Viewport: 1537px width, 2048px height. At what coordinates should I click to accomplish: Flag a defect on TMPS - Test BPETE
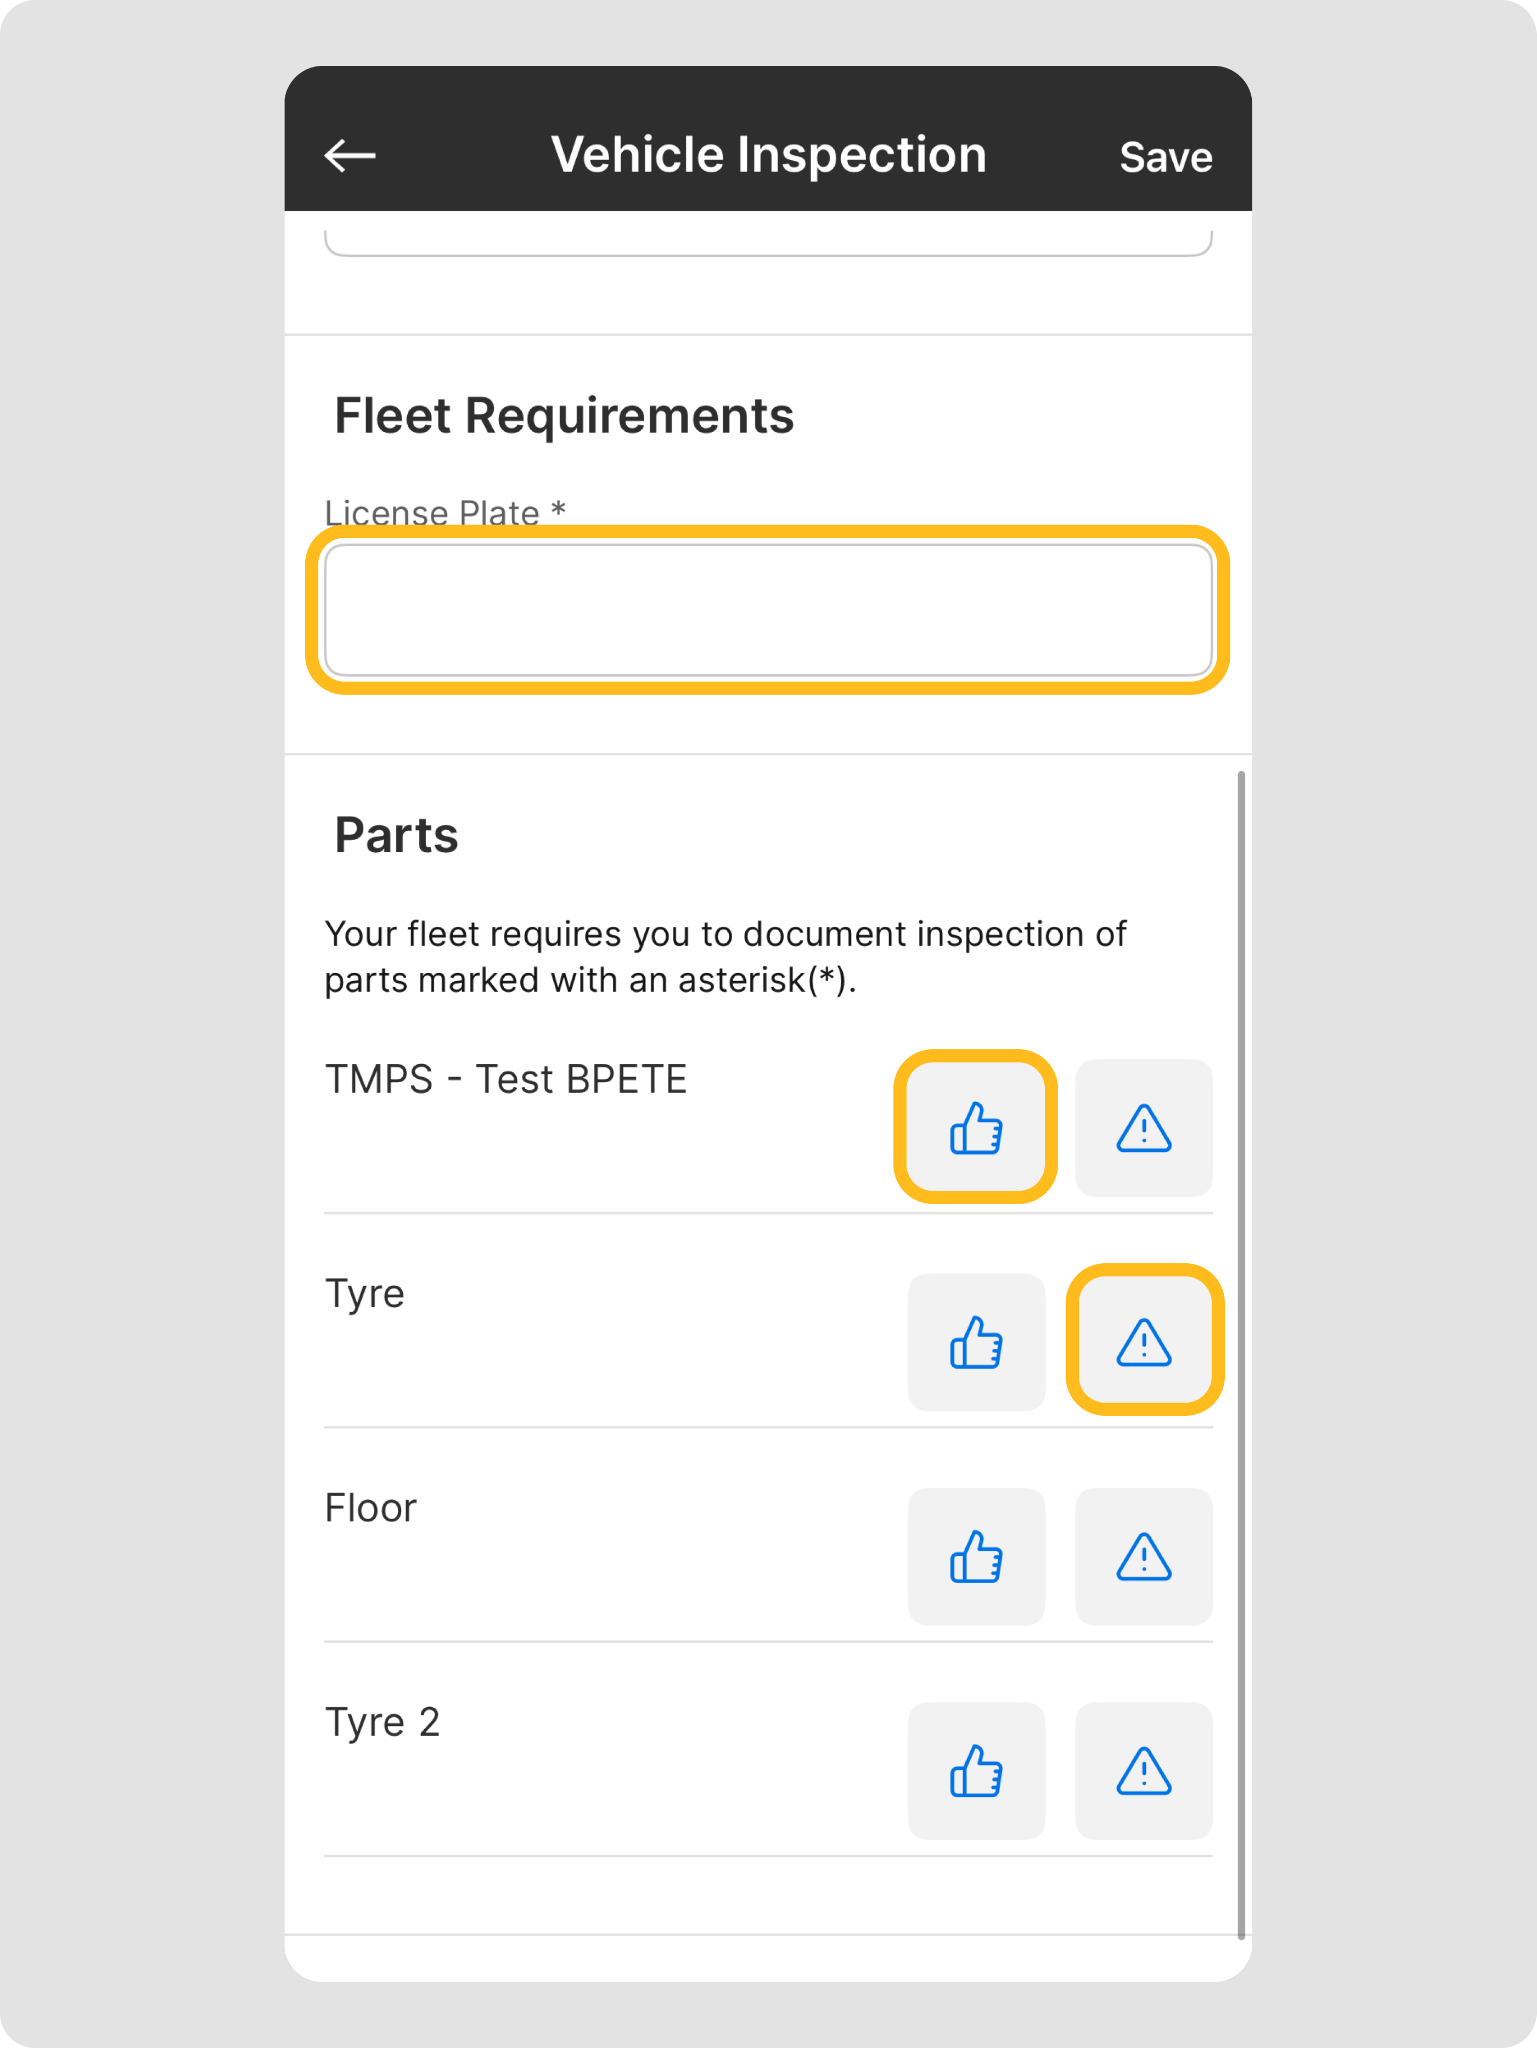[x=1143, y=1128]
